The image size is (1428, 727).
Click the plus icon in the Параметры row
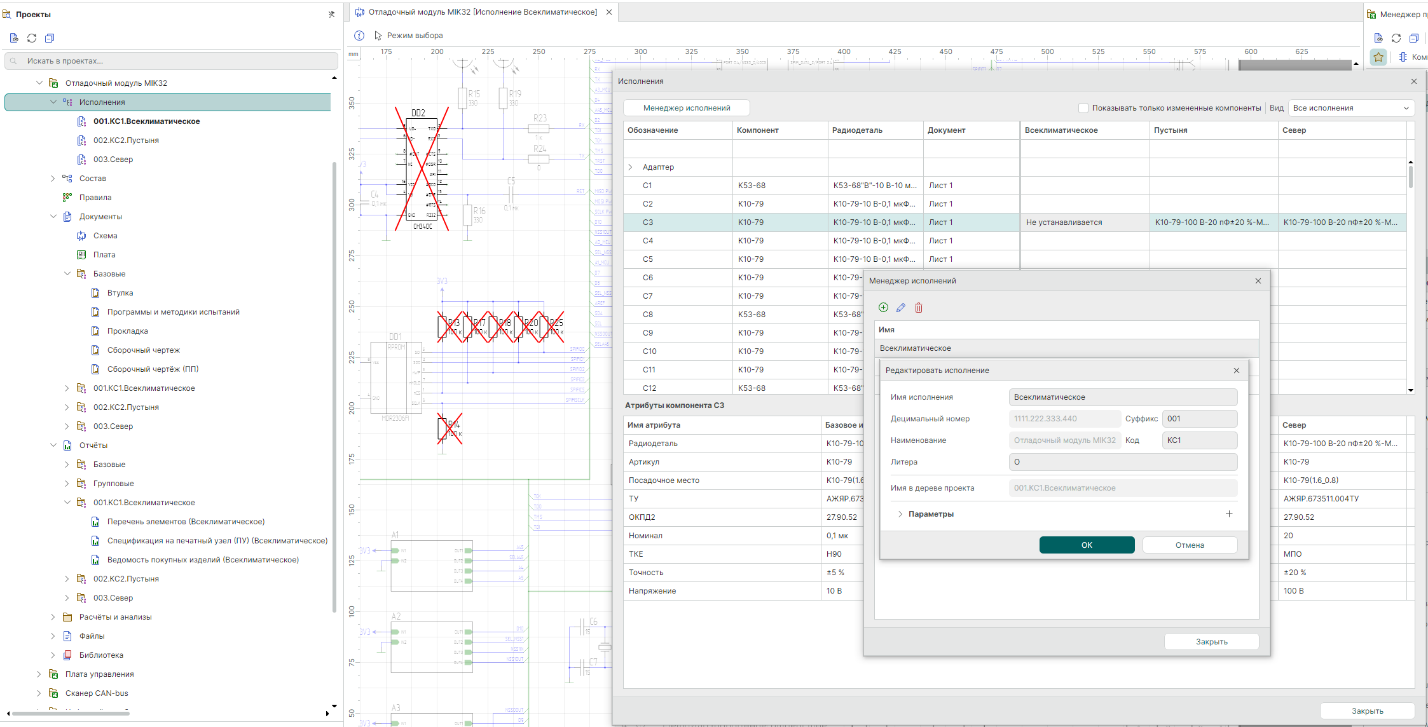(1229, 514)
